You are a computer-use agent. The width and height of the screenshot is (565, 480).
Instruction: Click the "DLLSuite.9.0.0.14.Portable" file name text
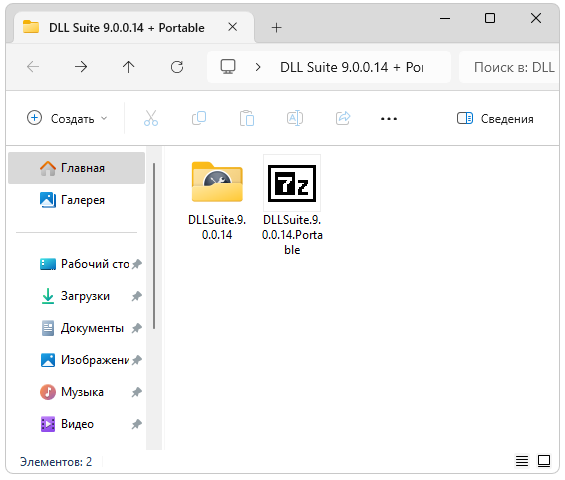(292, 235)
